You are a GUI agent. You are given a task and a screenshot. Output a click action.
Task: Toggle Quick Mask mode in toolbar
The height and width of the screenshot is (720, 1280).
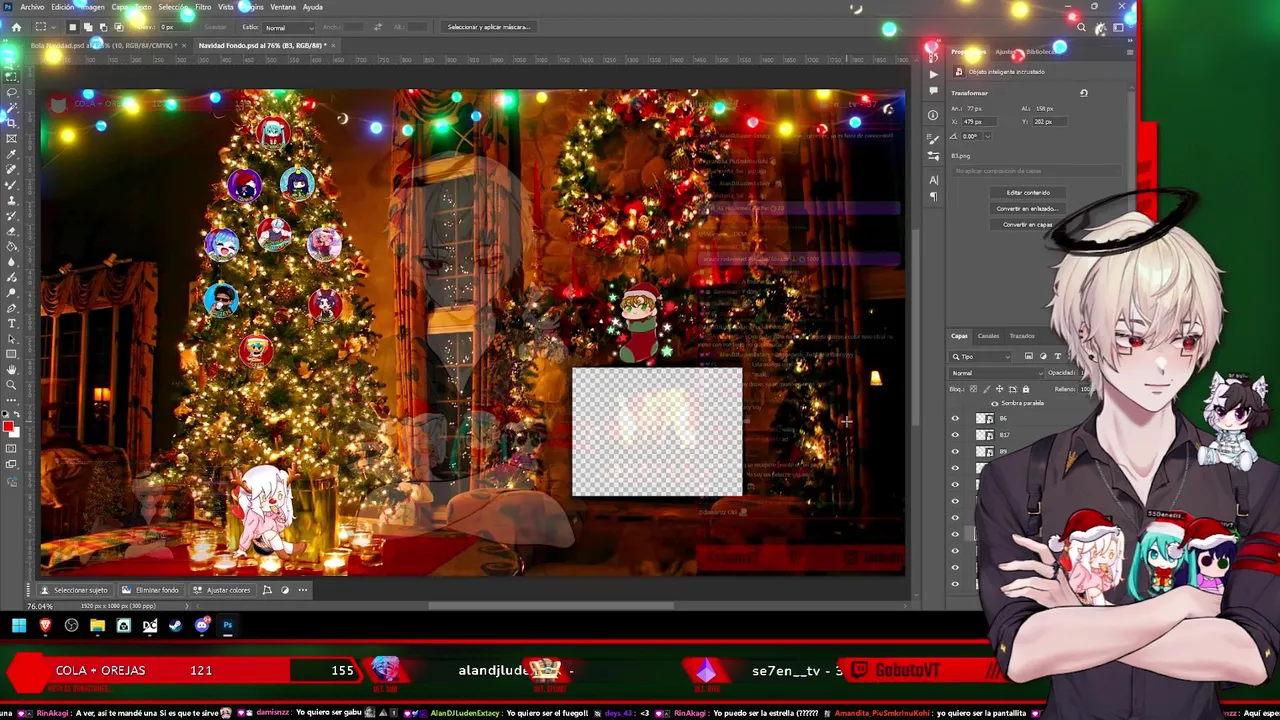click(12, 448)
